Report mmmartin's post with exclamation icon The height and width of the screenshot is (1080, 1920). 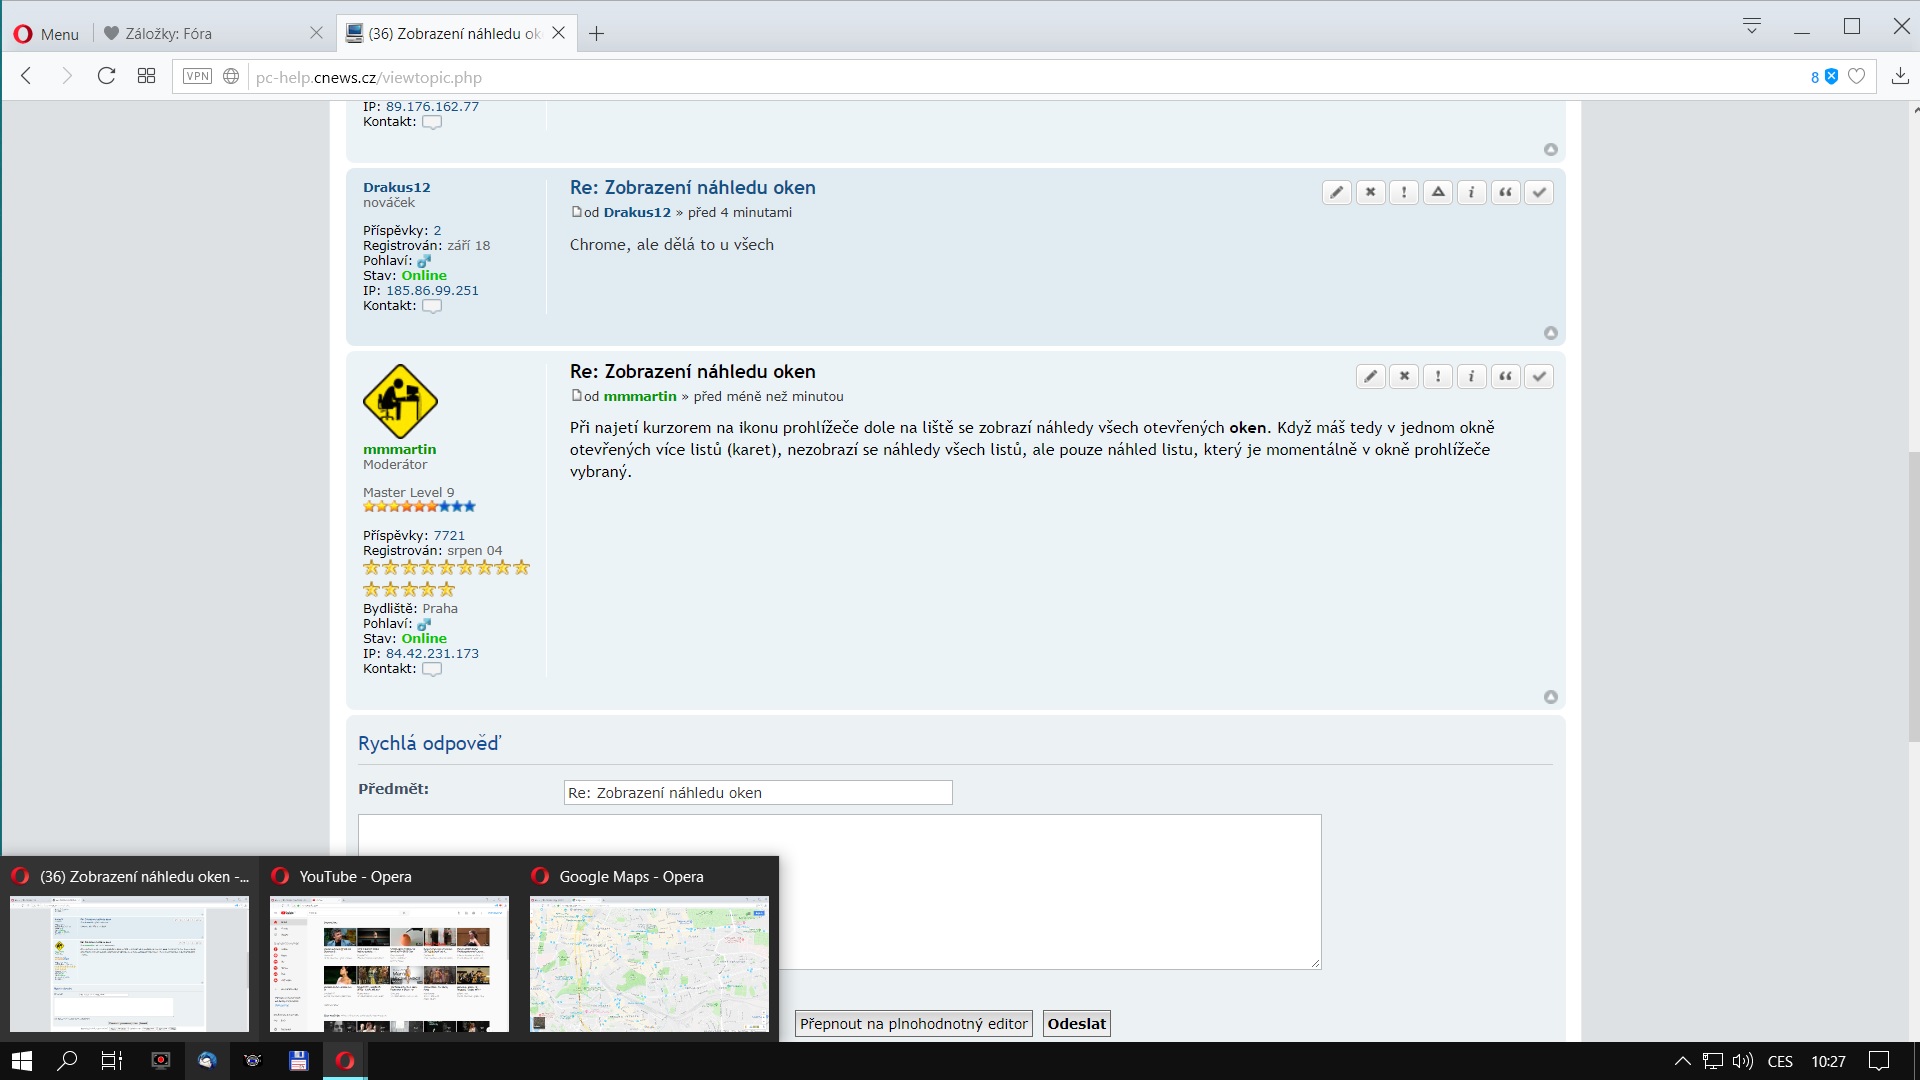[1438, 376]
